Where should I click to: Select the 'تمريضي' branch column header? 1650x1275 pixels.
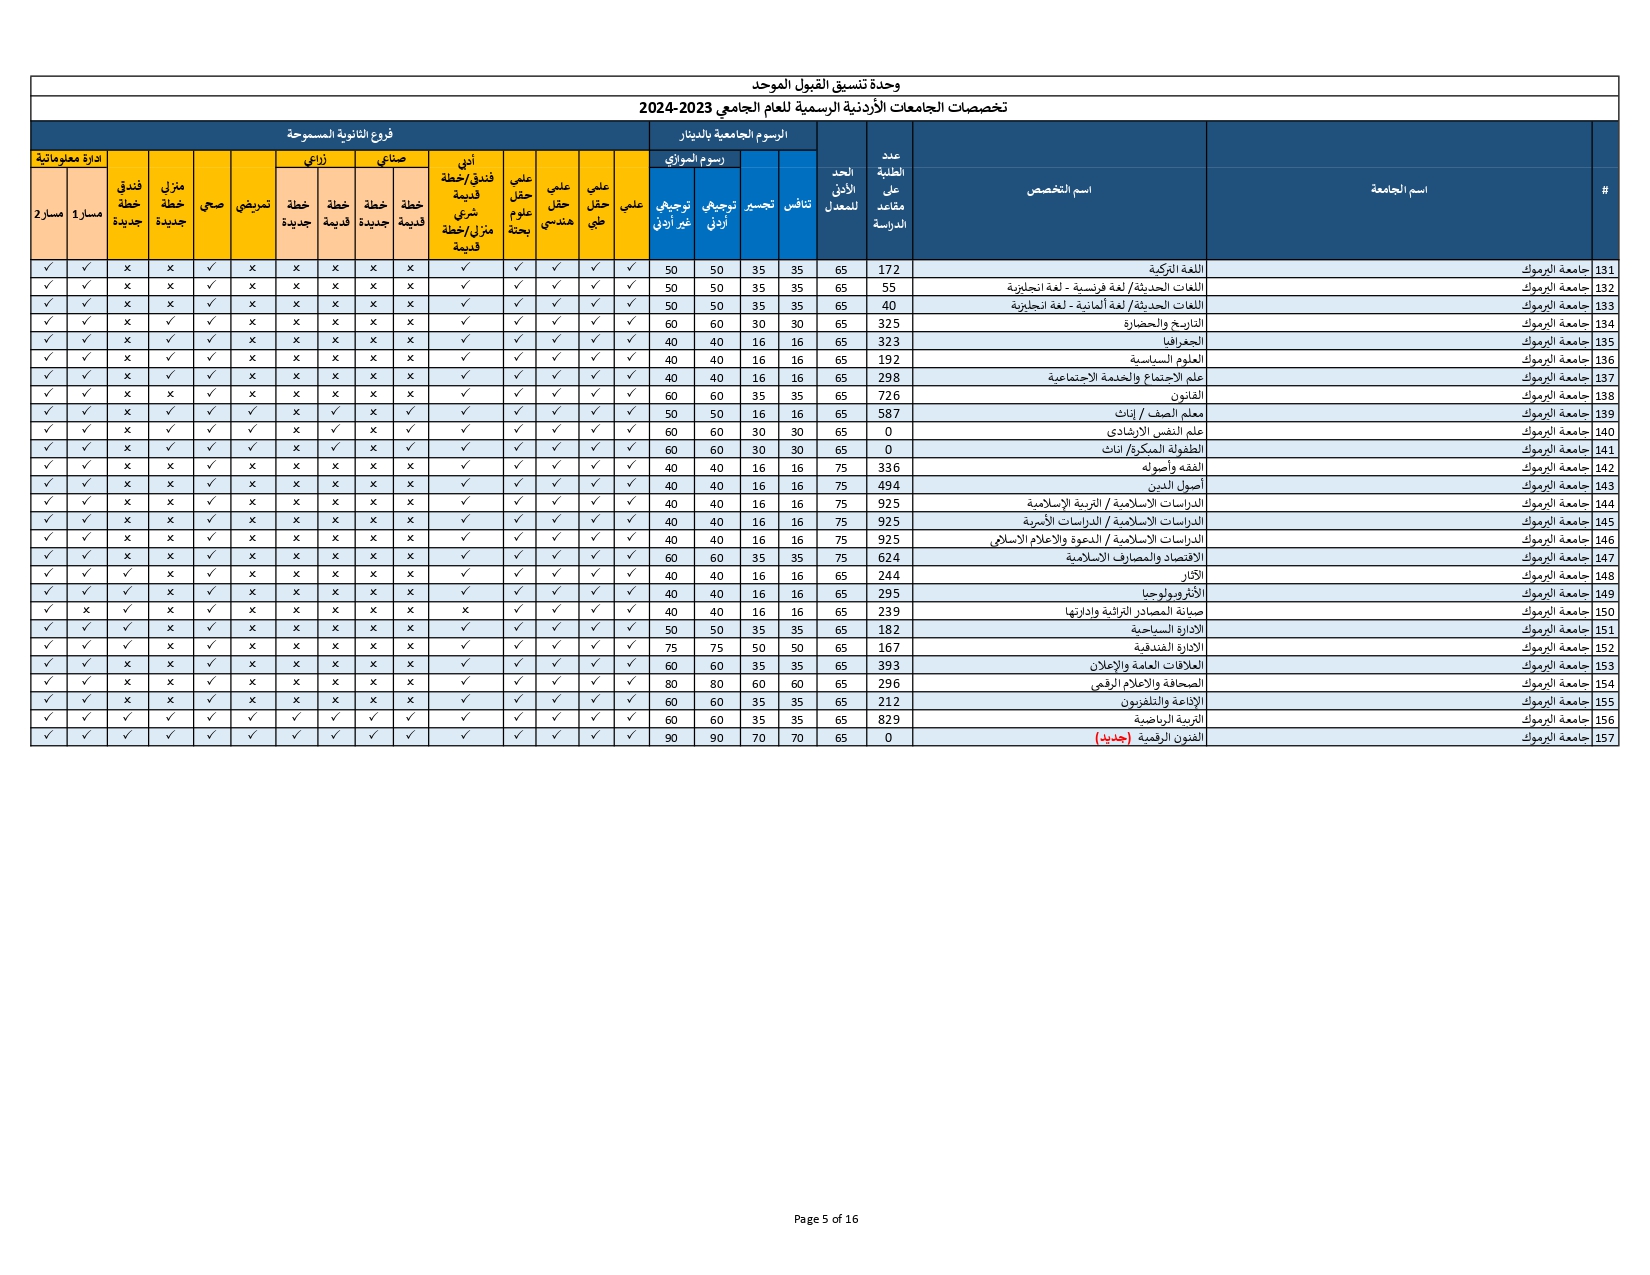pyautogui.click(x=253, y=205)
